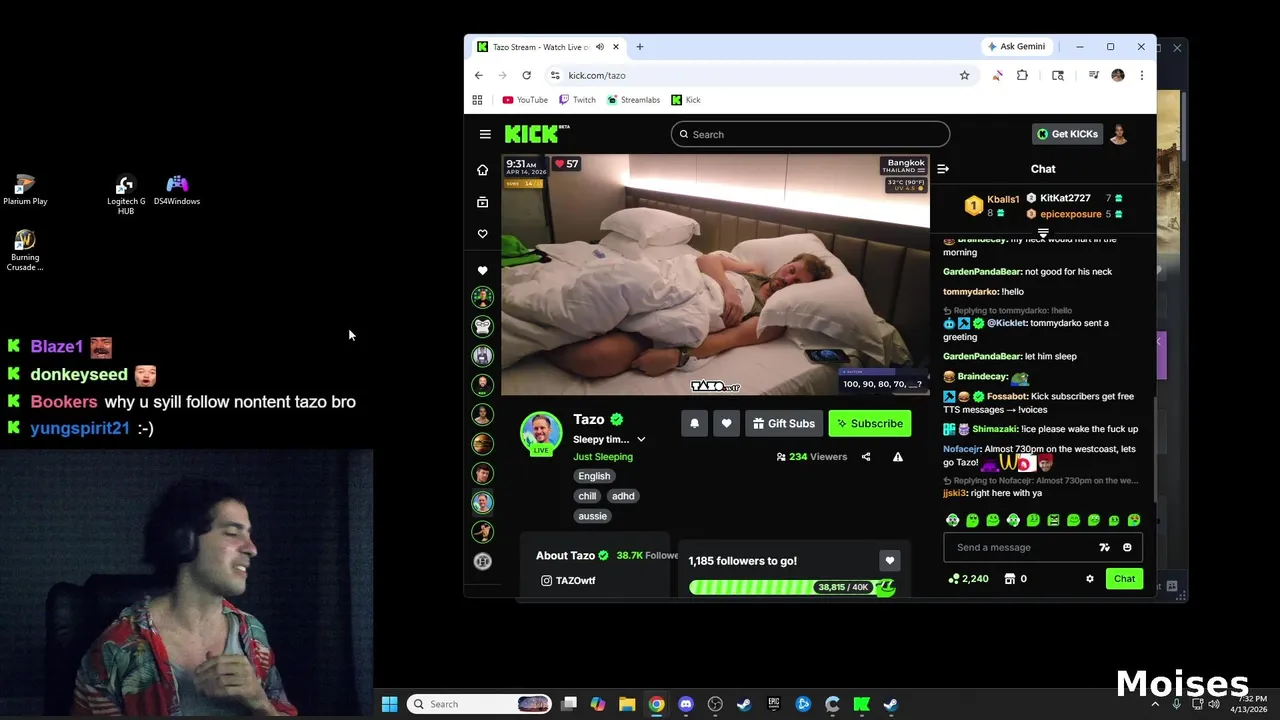Image resolution: width=1280 pixels, height=720 pixels.
Task: Open chat settings gear icon
Action: point(1089,578)
